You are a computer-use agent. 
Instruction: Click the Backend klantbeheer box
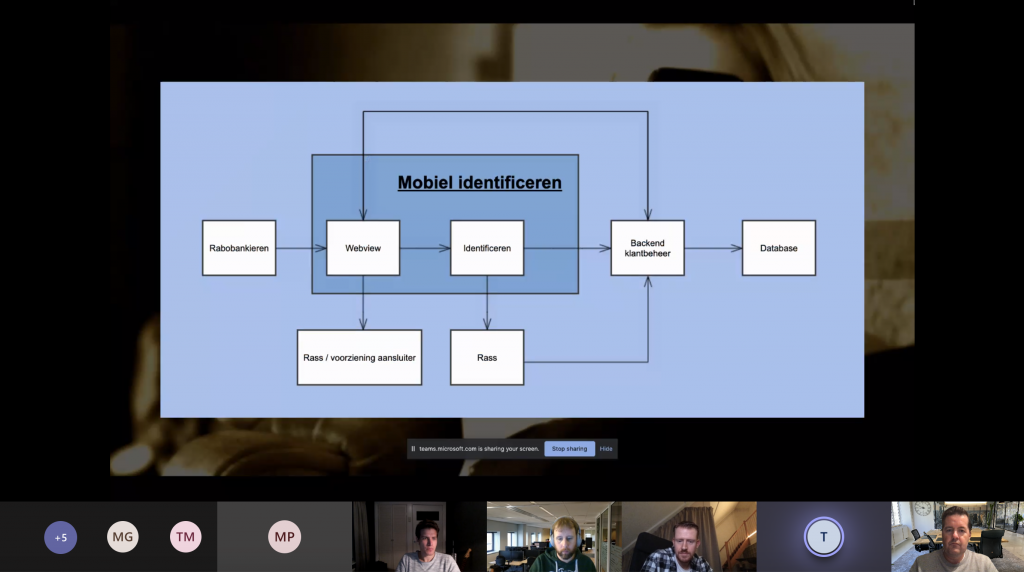(x=648, y=248)
